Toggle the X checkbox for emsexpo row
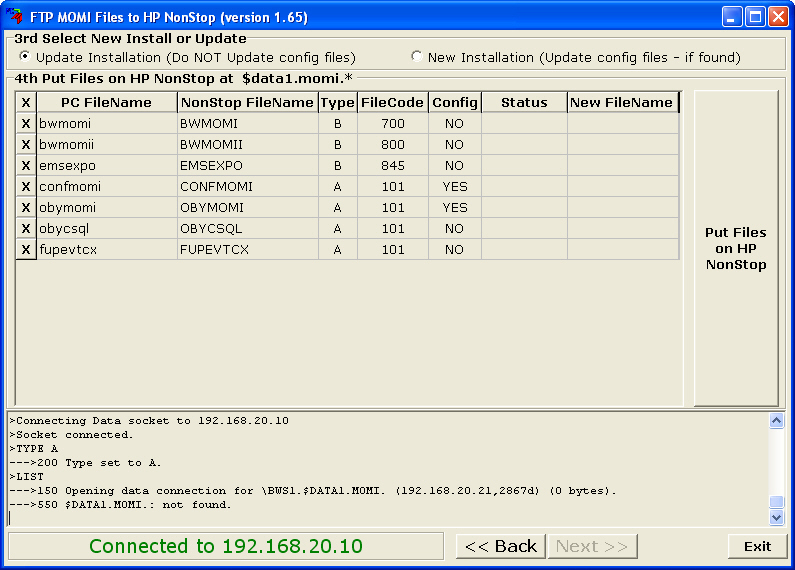This screenshot has height=570, width=795. (x=26, y=165)
